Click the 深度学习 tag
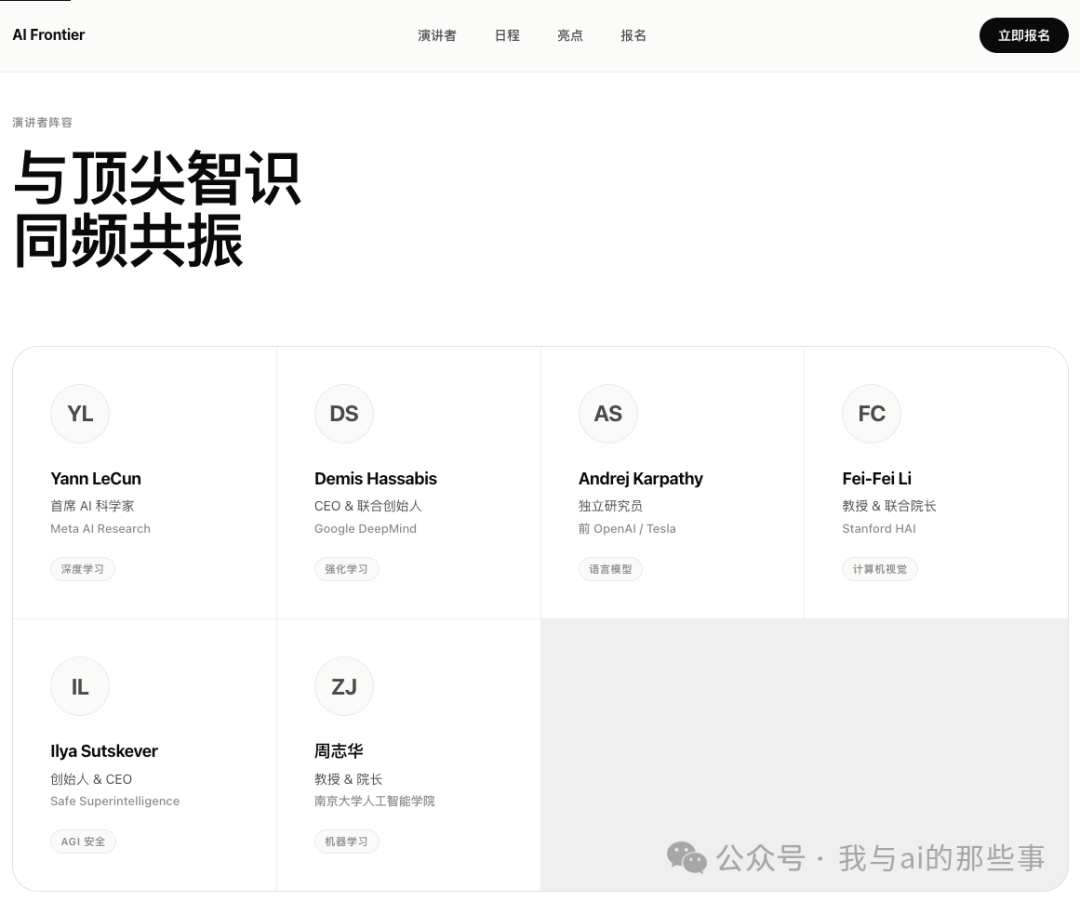The image size is (1080, 901). tap(82, 569)
